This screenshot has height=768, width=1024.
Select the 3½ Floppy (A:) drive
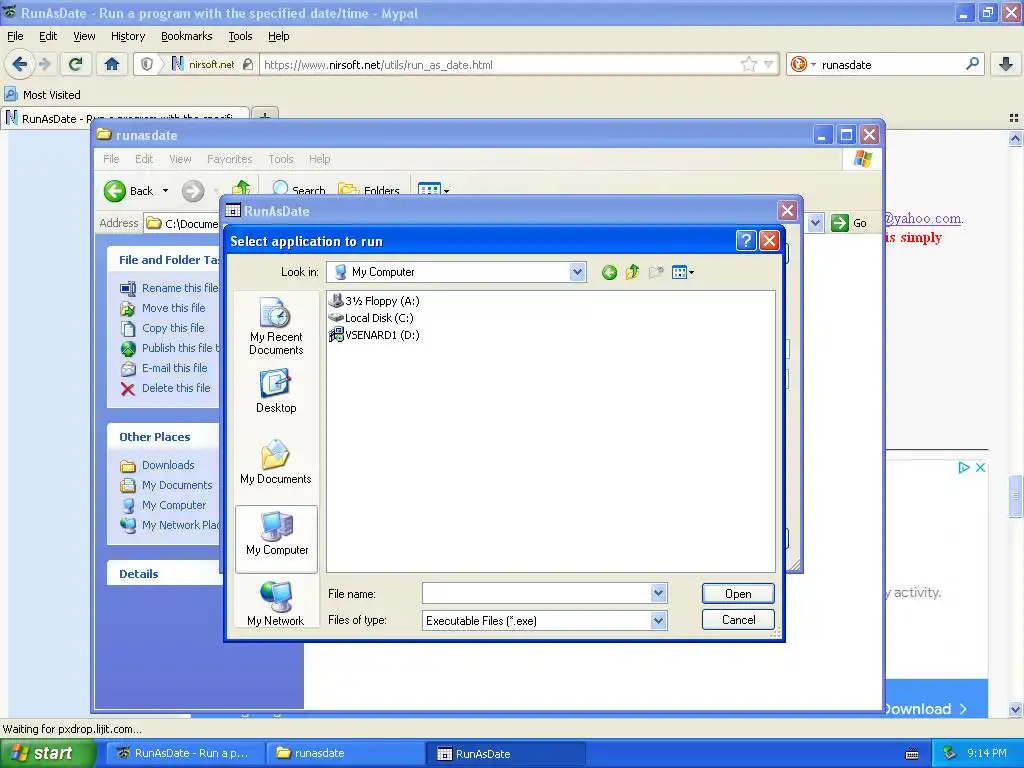pyautogui.click(x=374, y=301)
